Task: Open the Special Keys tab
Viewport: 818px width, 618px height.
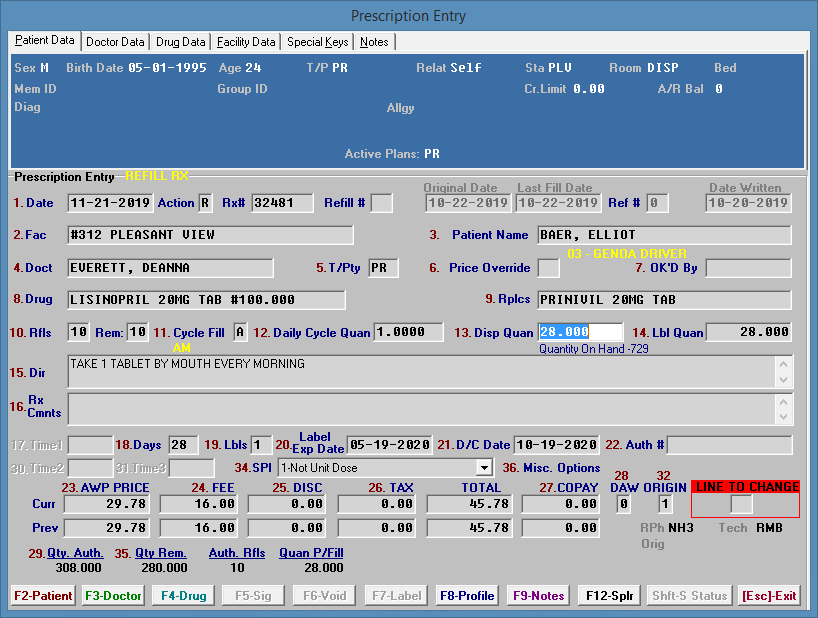Action: tap(317, 42)
